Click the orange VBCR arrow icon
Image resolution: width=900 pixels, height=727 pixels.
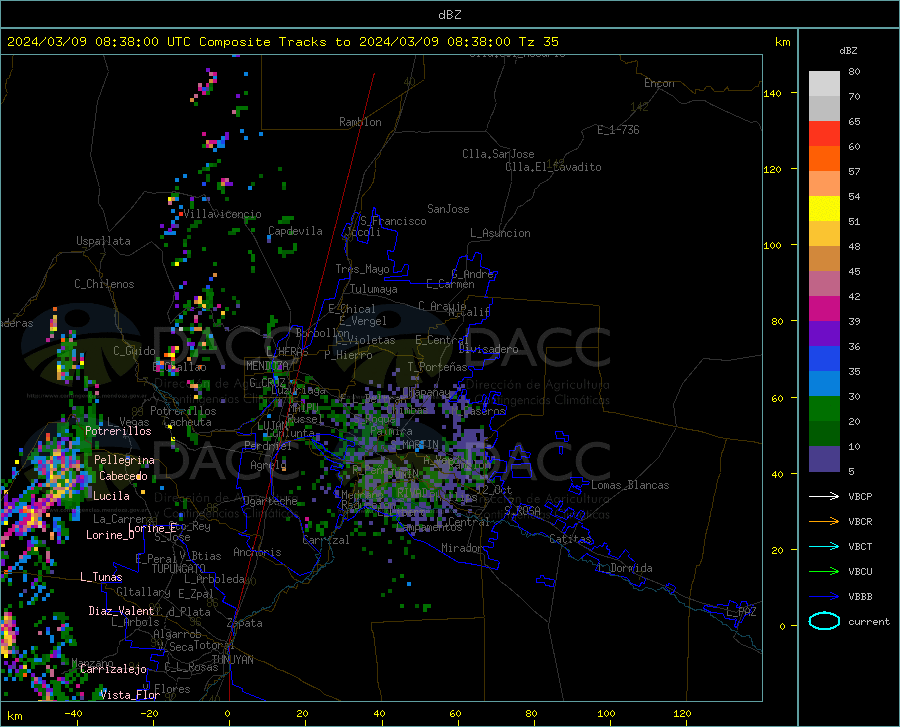(x=824, y=521)
